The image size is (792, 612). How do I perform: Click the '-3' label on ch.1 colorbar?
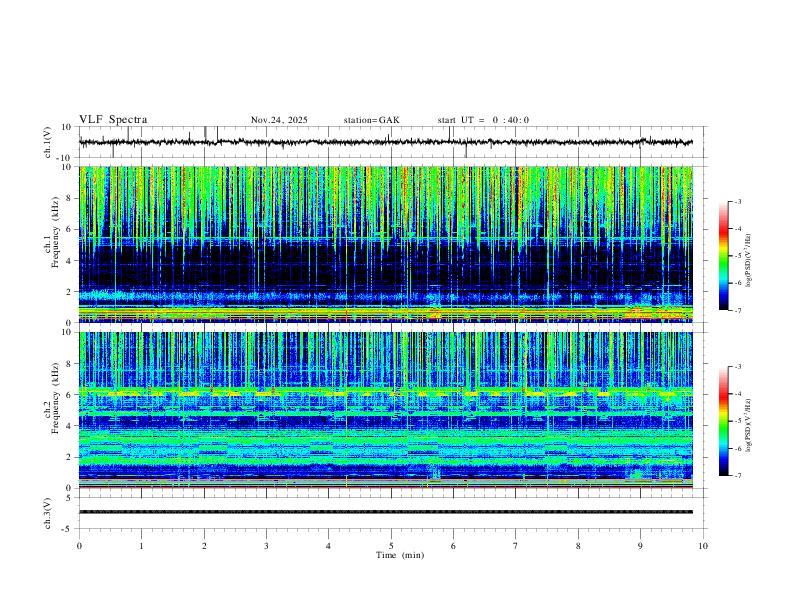(x=737, y=202)
